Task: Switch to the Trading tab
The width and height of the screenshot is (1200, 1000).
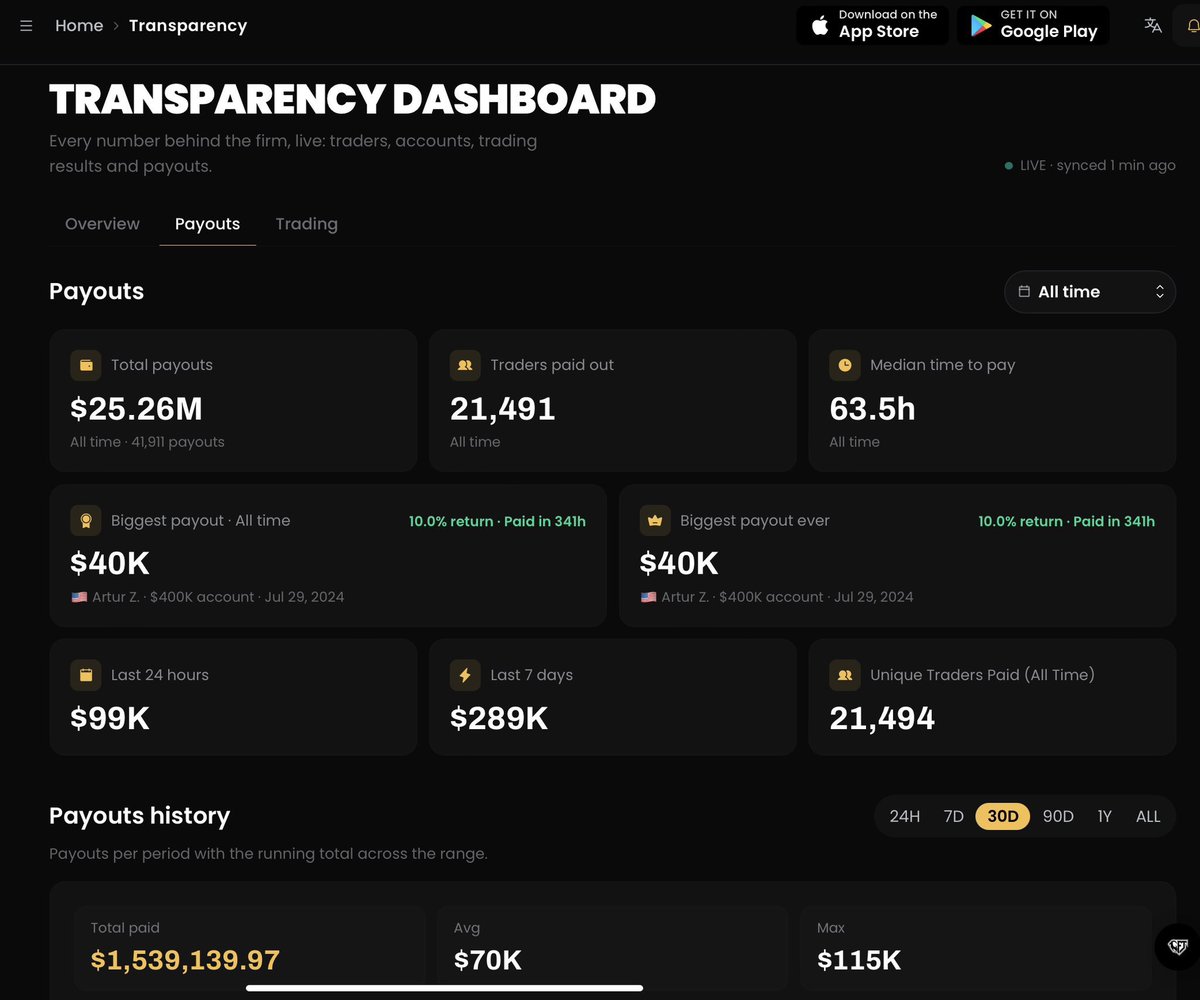Action: tap(307, 224)
